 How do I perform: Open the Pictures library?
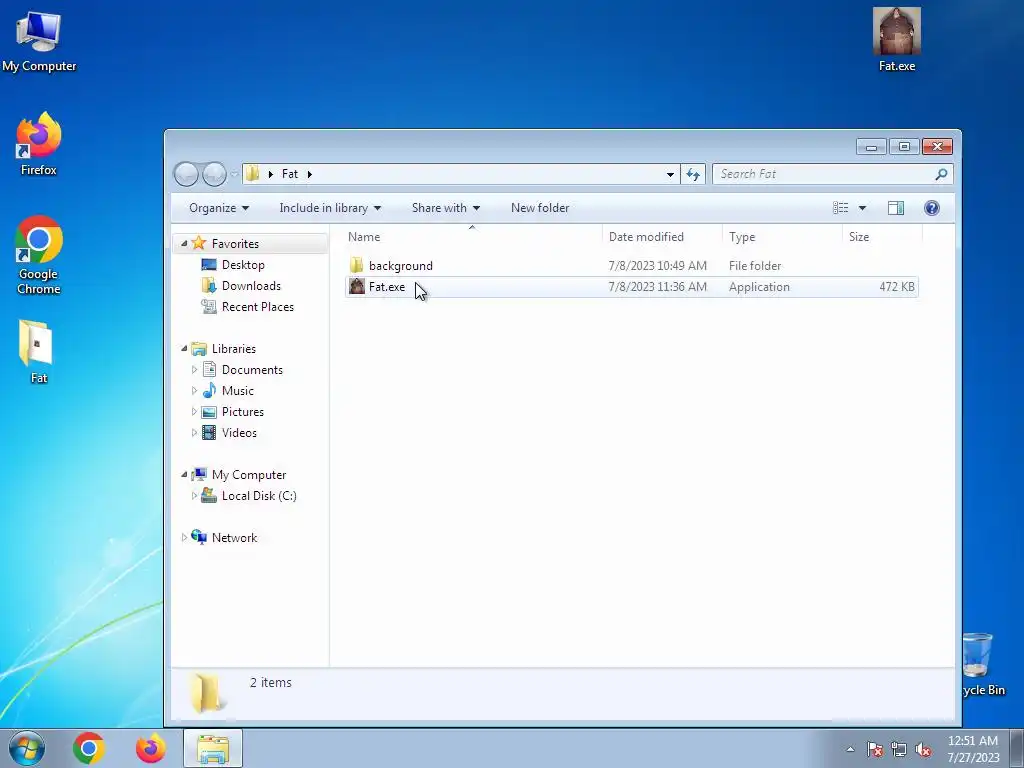[x=243, y=411]
